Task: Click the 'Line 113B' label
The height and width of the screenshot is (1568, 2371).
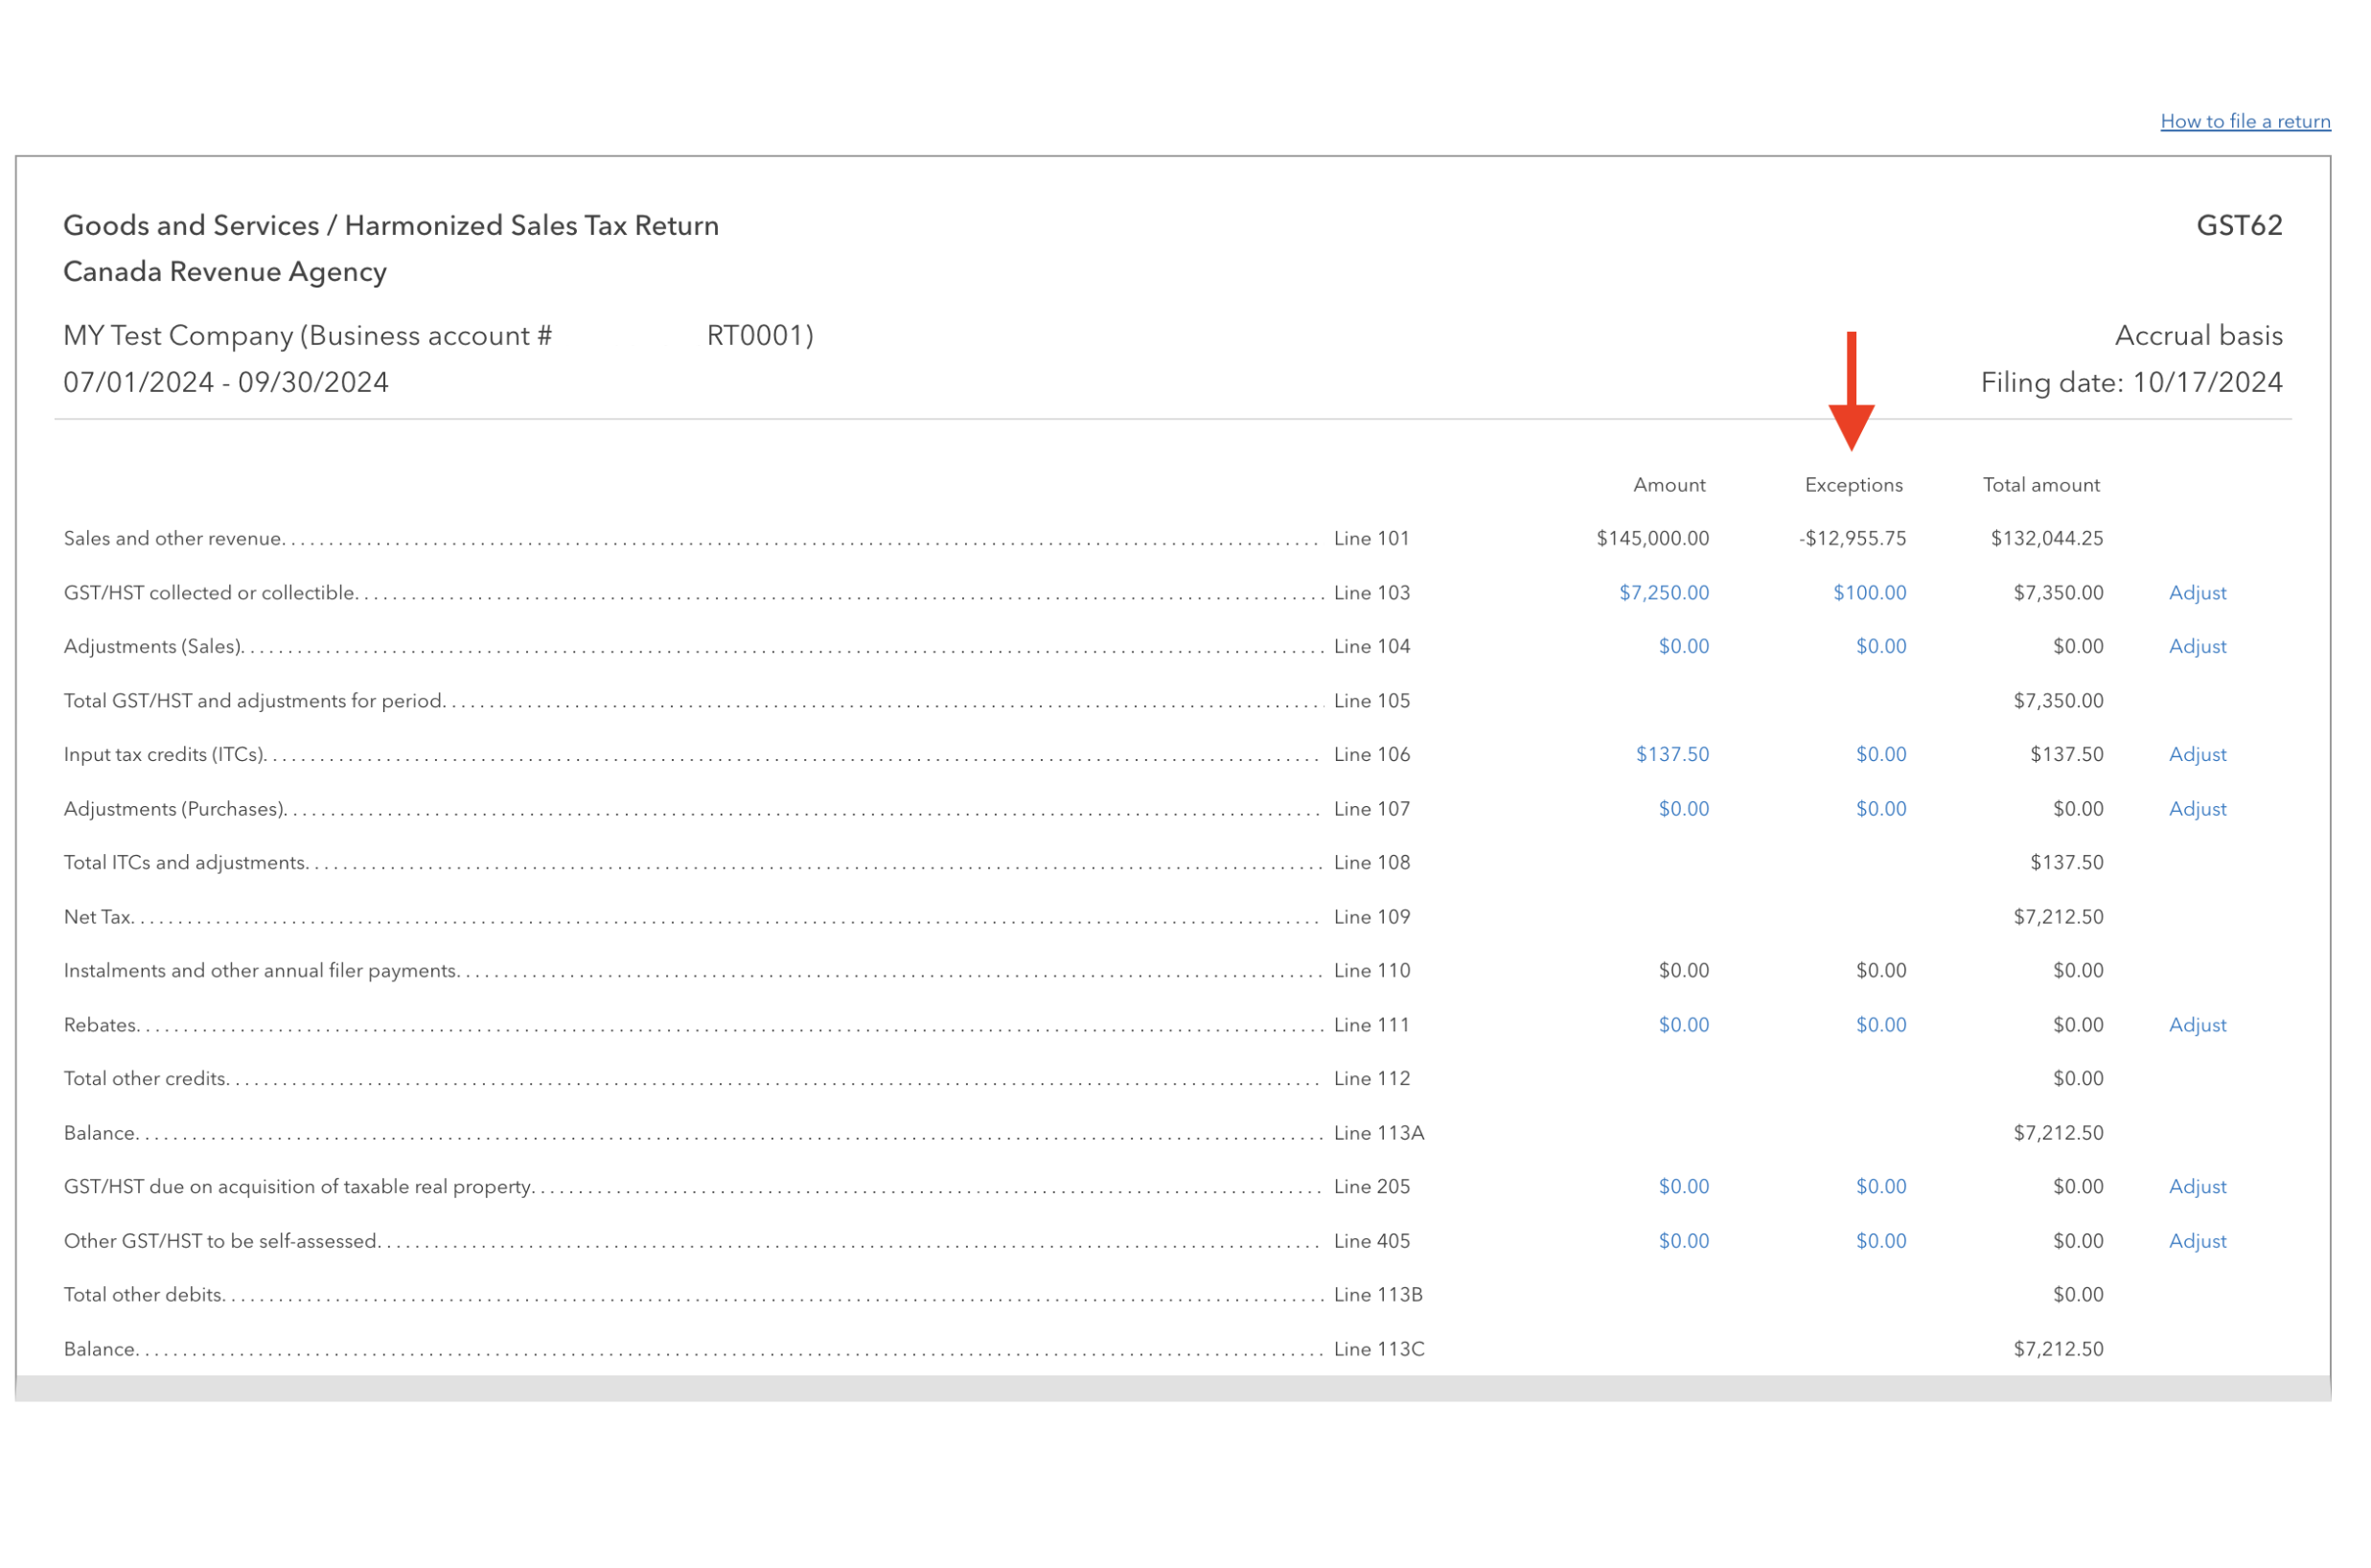Action: pos(1378,1295)
